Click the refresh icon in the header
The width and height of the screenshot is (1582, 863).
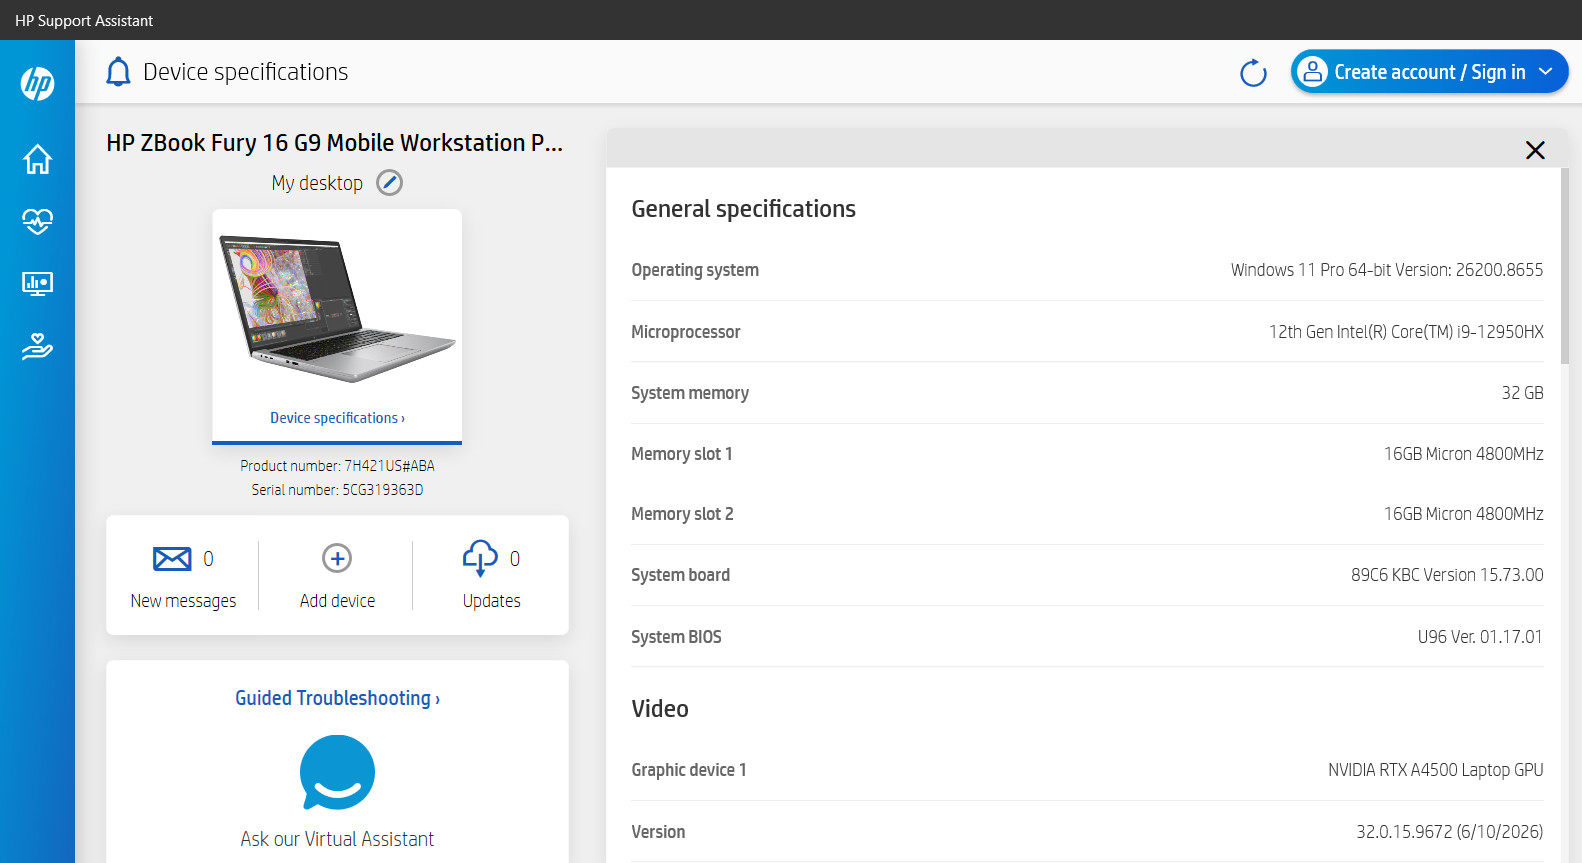pos(1253,73)
